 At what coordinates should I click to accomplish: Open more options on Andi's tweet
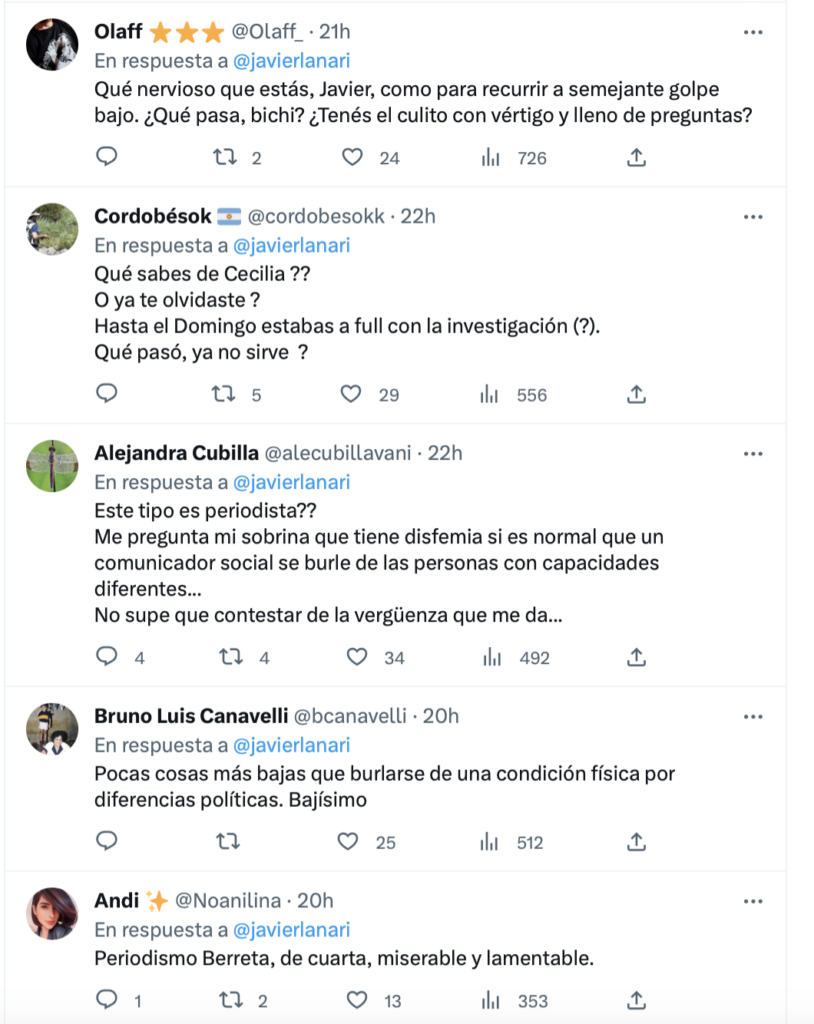coord(753,901)
